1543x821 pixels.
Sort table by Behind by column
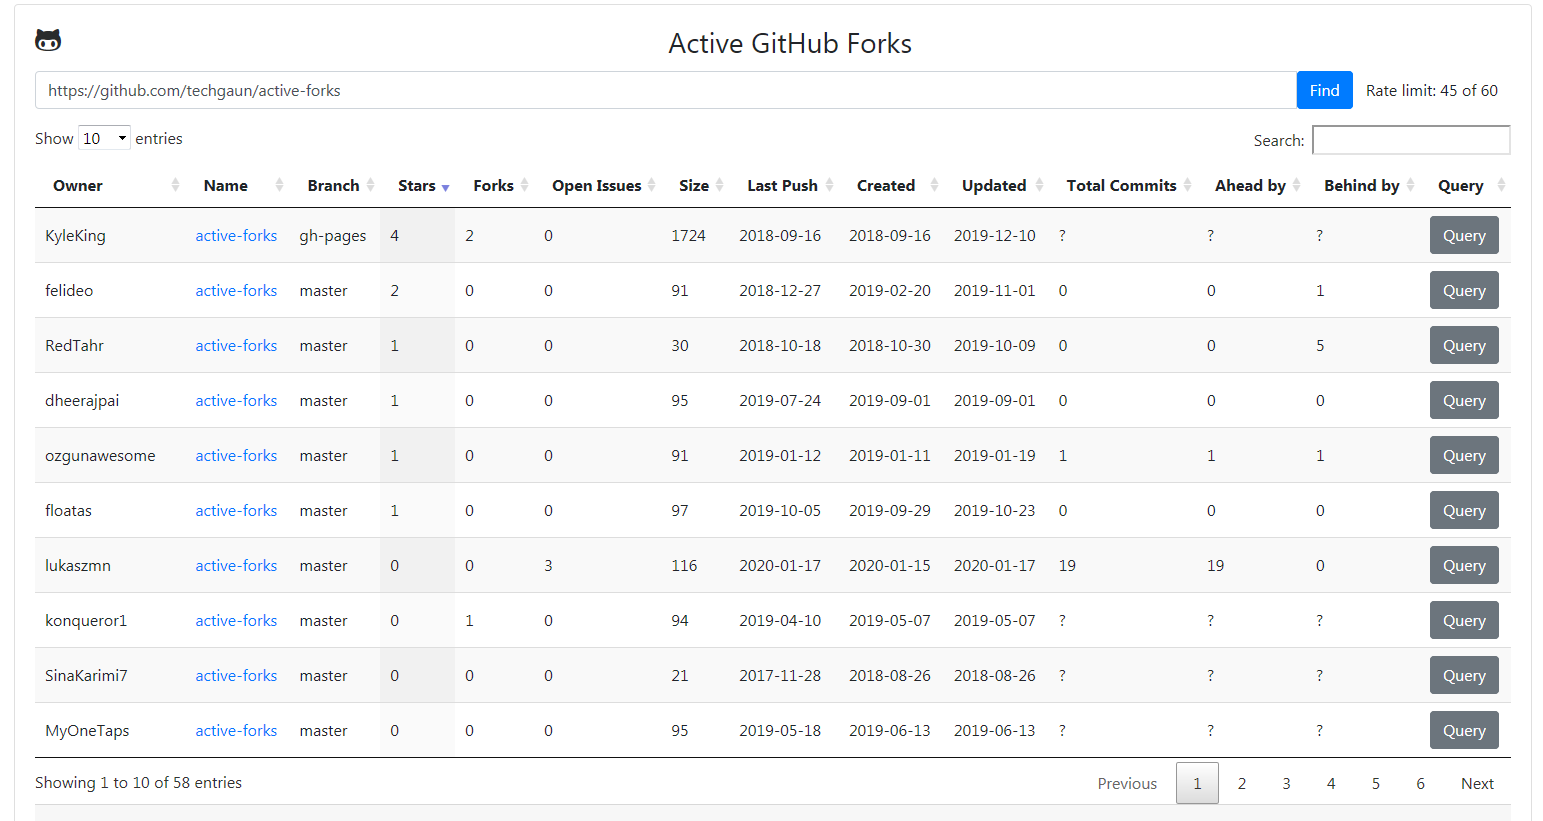pos(1363,185)
